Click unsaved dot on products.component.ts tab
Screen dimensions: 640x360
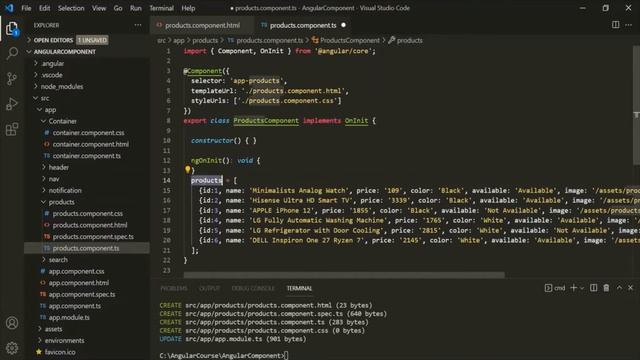(x=343, y=25)
